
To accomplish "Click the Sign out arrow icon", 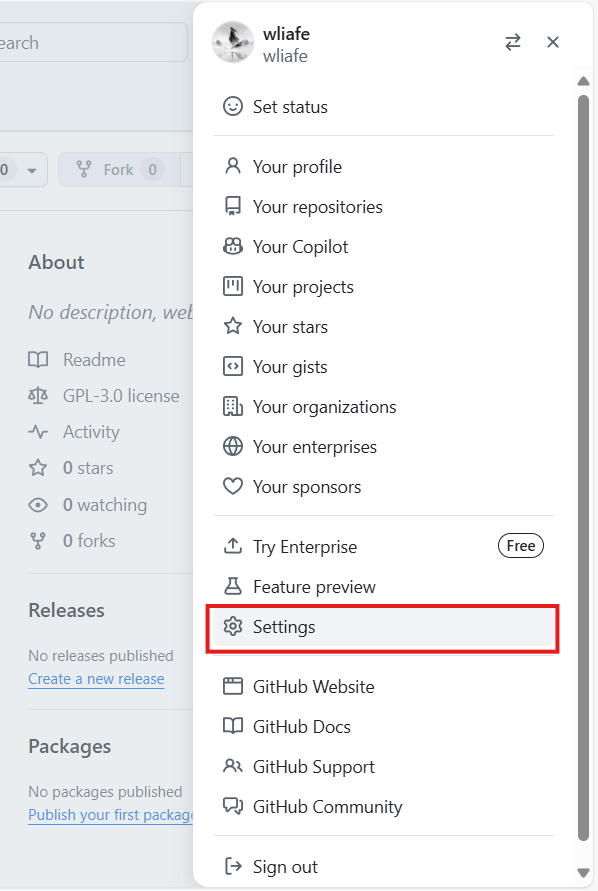I will point(232,866).
